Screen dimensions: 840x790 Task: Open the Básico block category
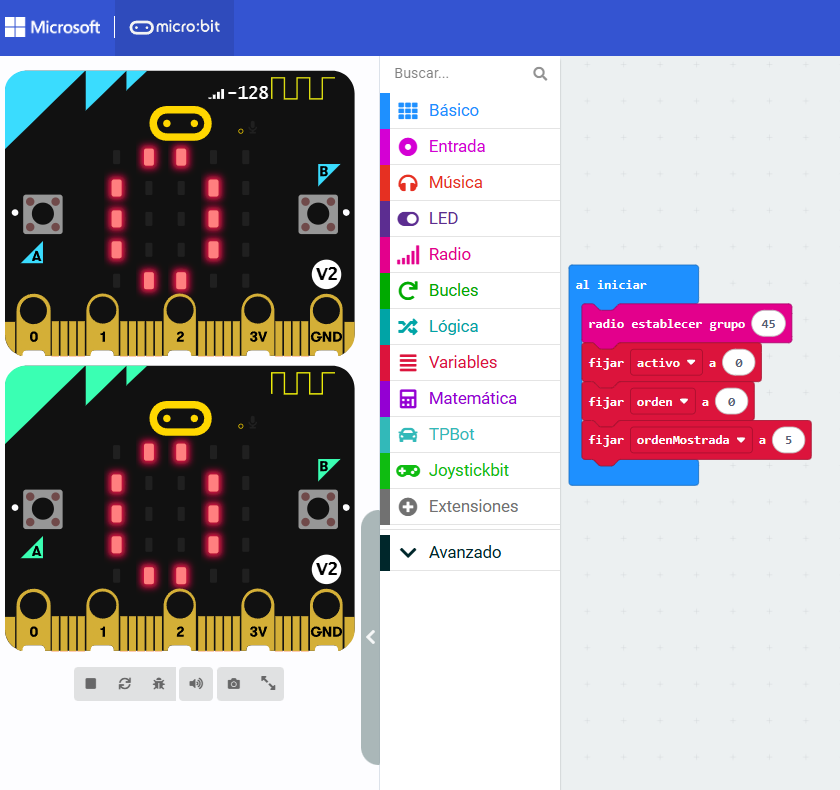pos(470,110)
